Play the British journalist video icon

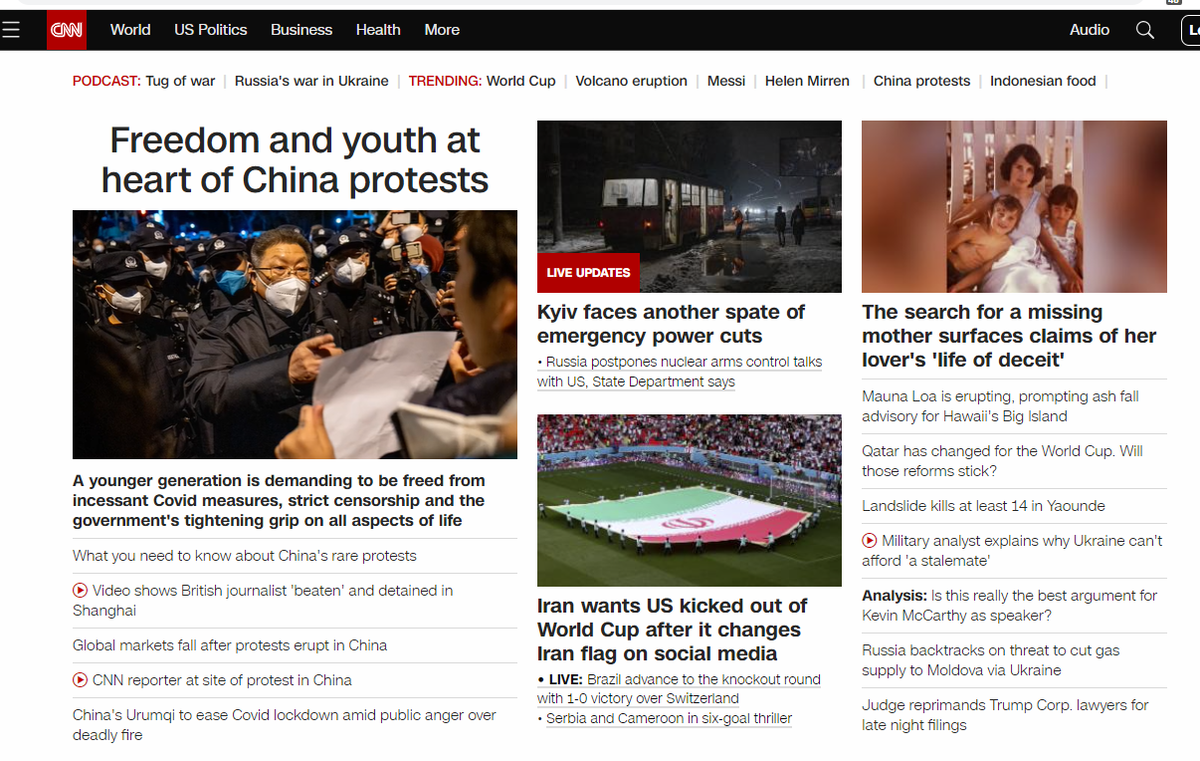(x=80, y=591)
